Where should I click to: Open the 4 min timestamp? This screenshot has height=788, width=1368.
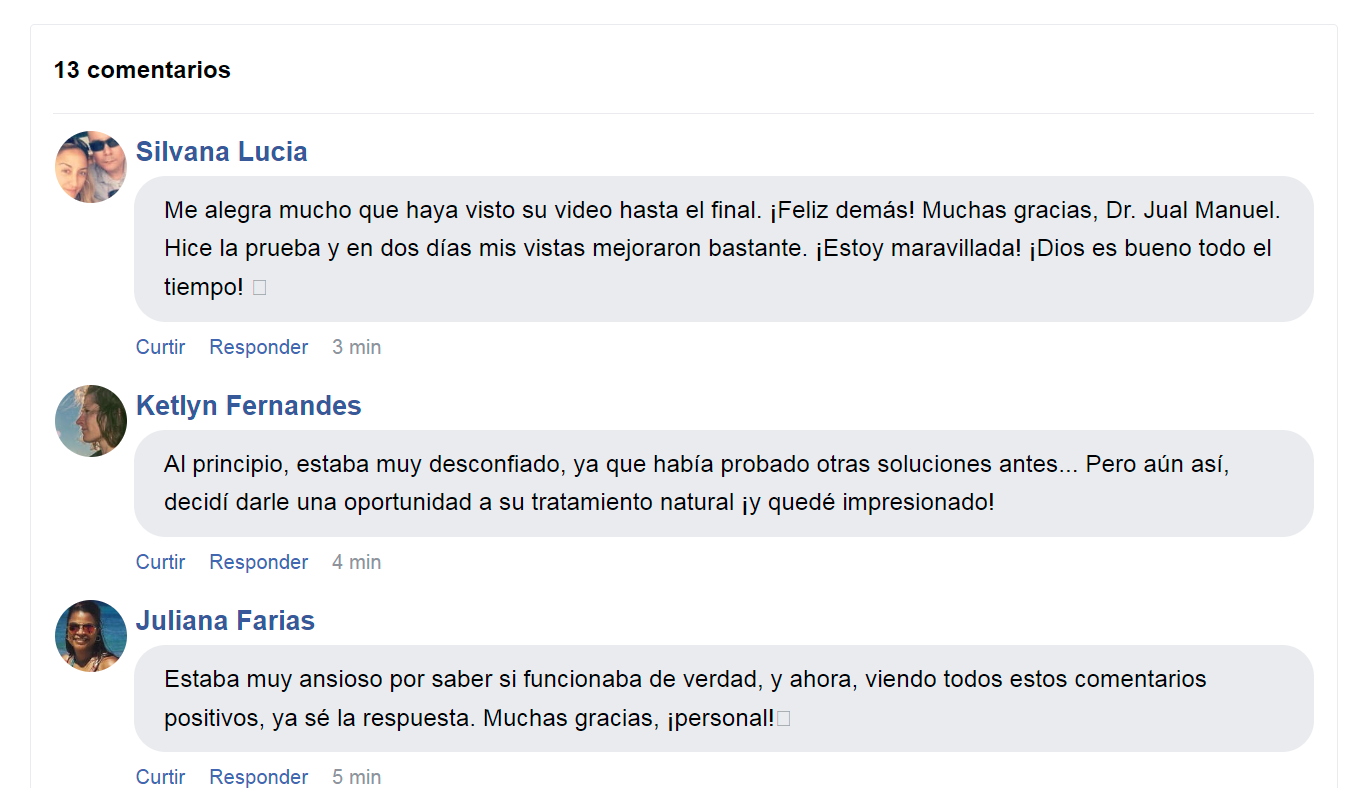(356, 562)
